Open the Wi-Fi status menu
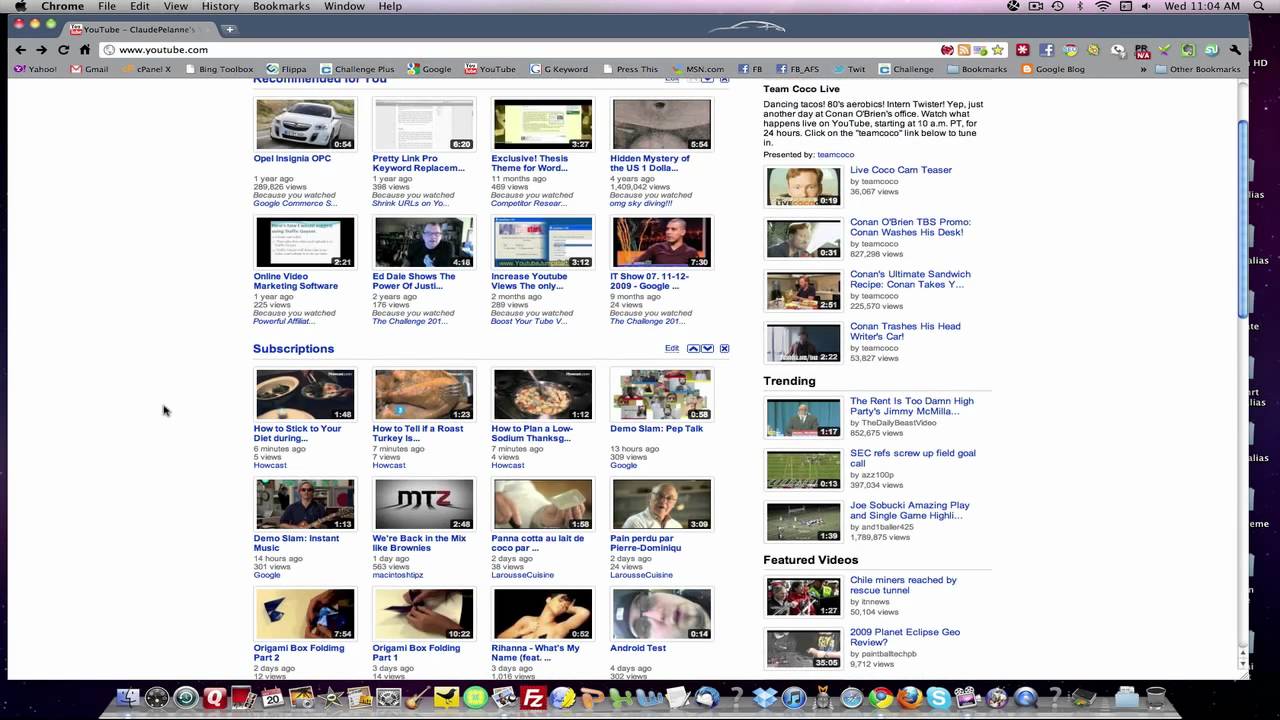 (x=1103, y=6)
